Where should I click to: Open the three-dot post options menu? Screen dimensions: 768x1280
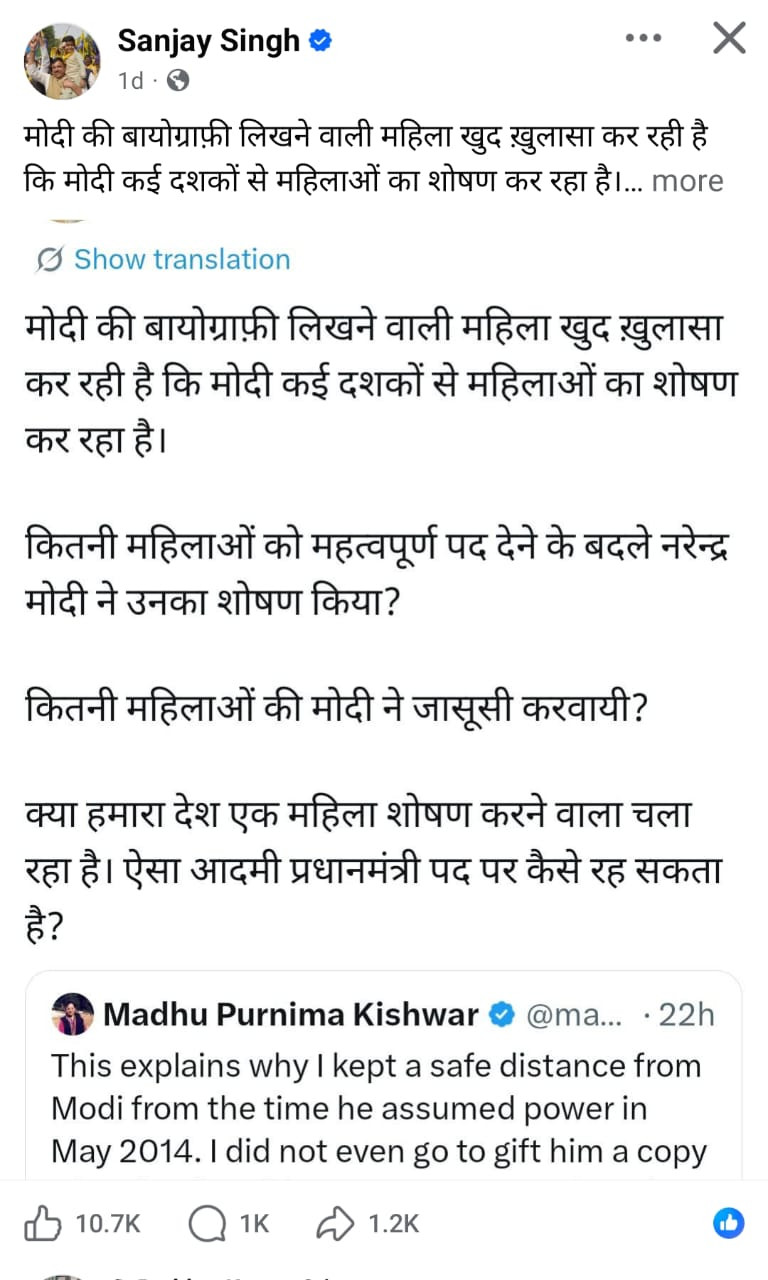644,38
